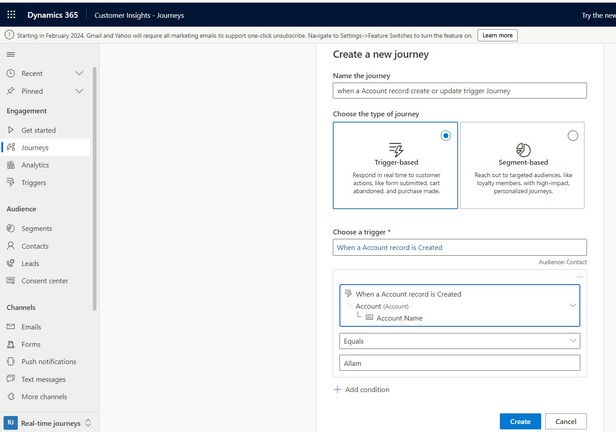Expand the Pinned section chevron
Screen dimensions: 616x432
pos(79,91)
